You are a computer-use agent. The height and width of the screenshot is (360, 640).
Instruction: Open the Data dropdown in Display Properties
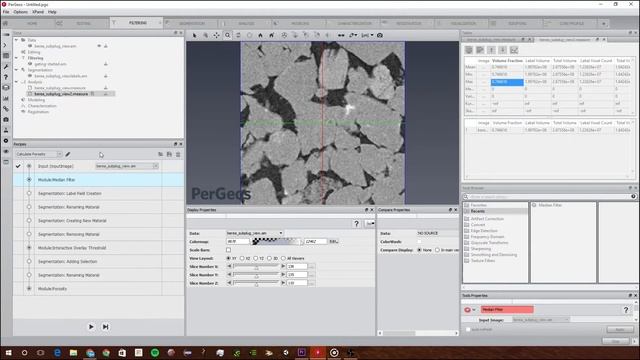(x=281, y=233)
